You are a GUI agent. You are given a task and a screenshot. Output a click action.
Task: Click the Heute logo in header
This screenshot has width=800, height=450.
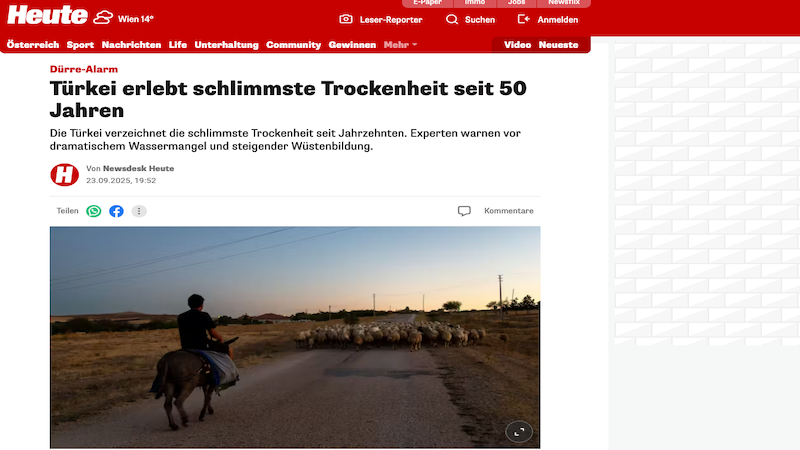pyautogui.click(x=47, y=15)
